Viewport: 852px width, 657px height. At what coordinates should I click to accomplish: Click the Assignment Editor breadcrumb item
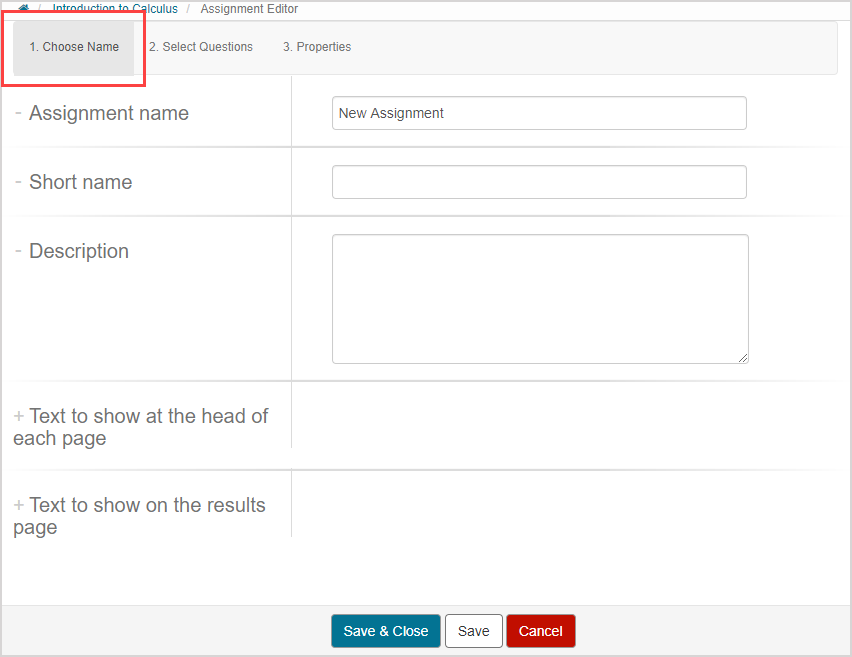pos(248,8)
